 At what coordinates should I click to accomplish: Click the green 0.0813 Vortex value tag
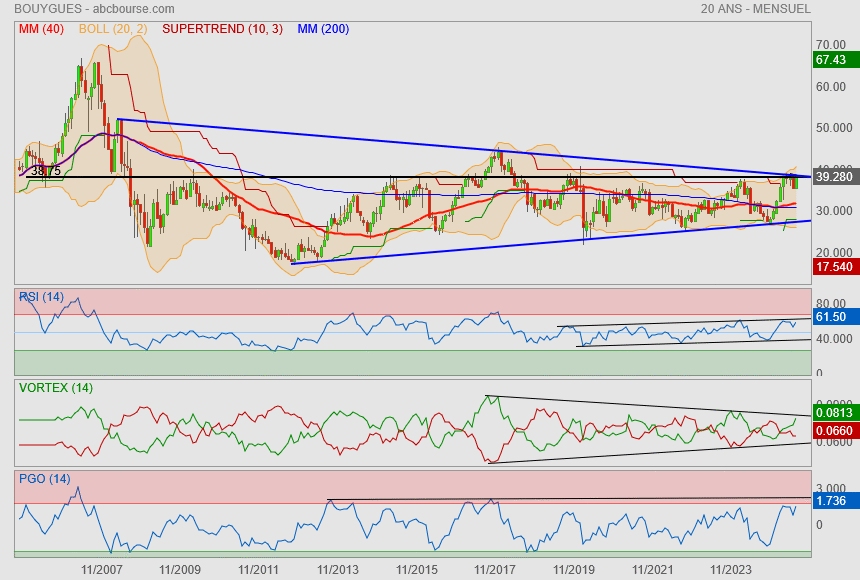[835, 413]
